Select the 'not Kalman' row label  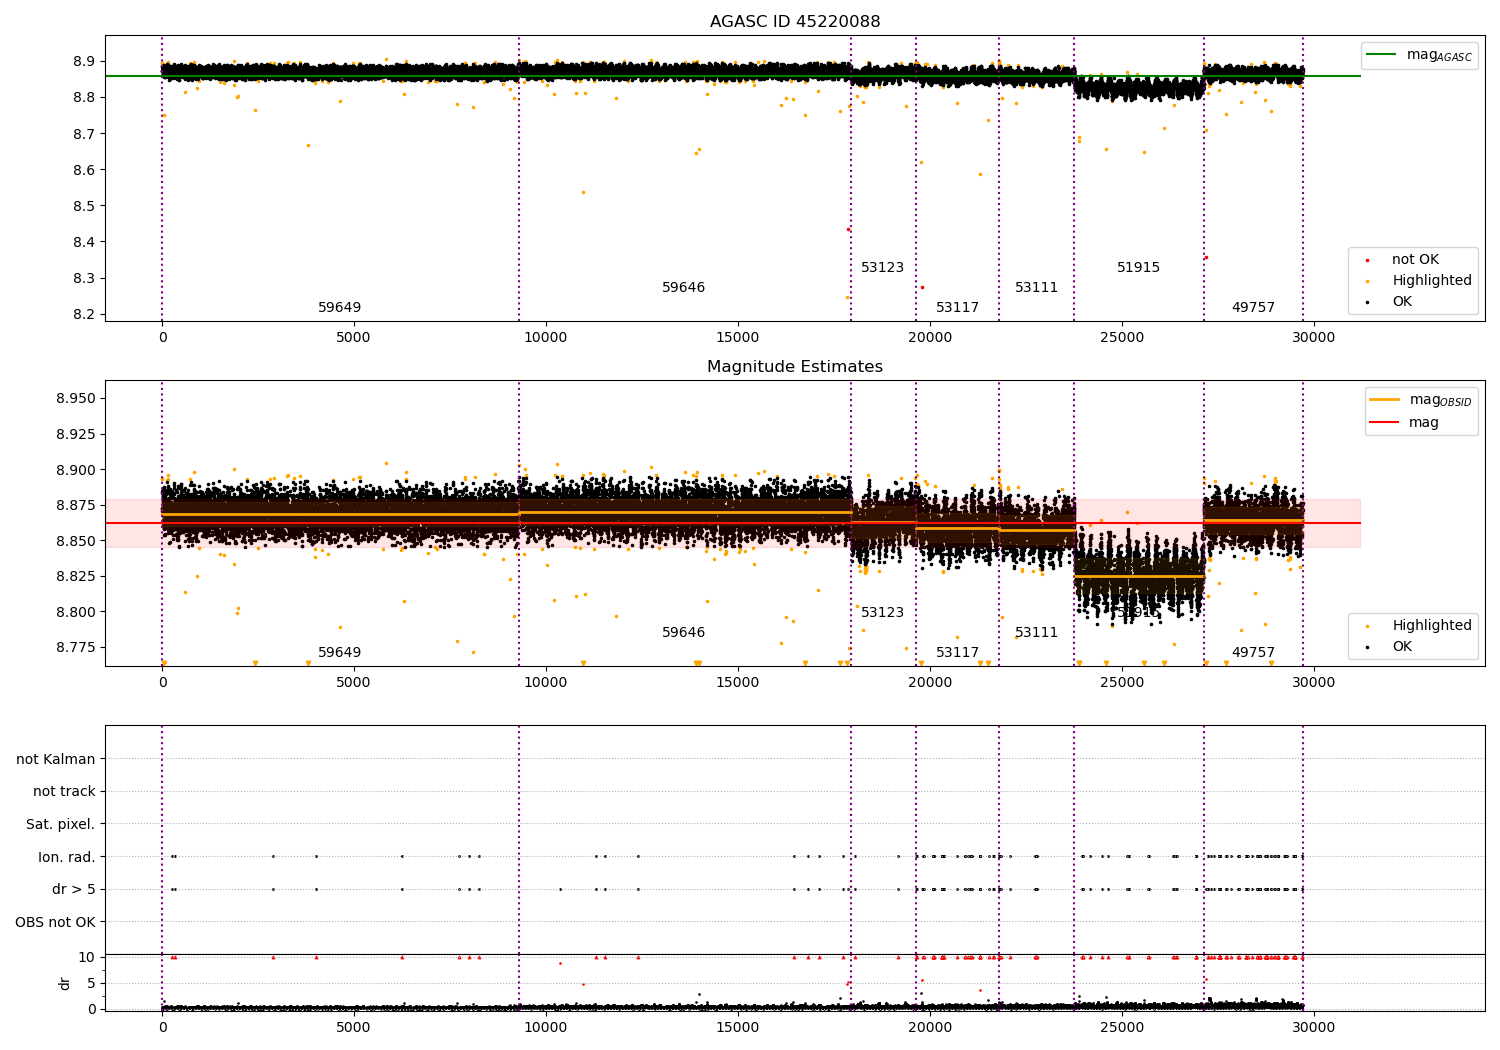(x=56, y=759)
